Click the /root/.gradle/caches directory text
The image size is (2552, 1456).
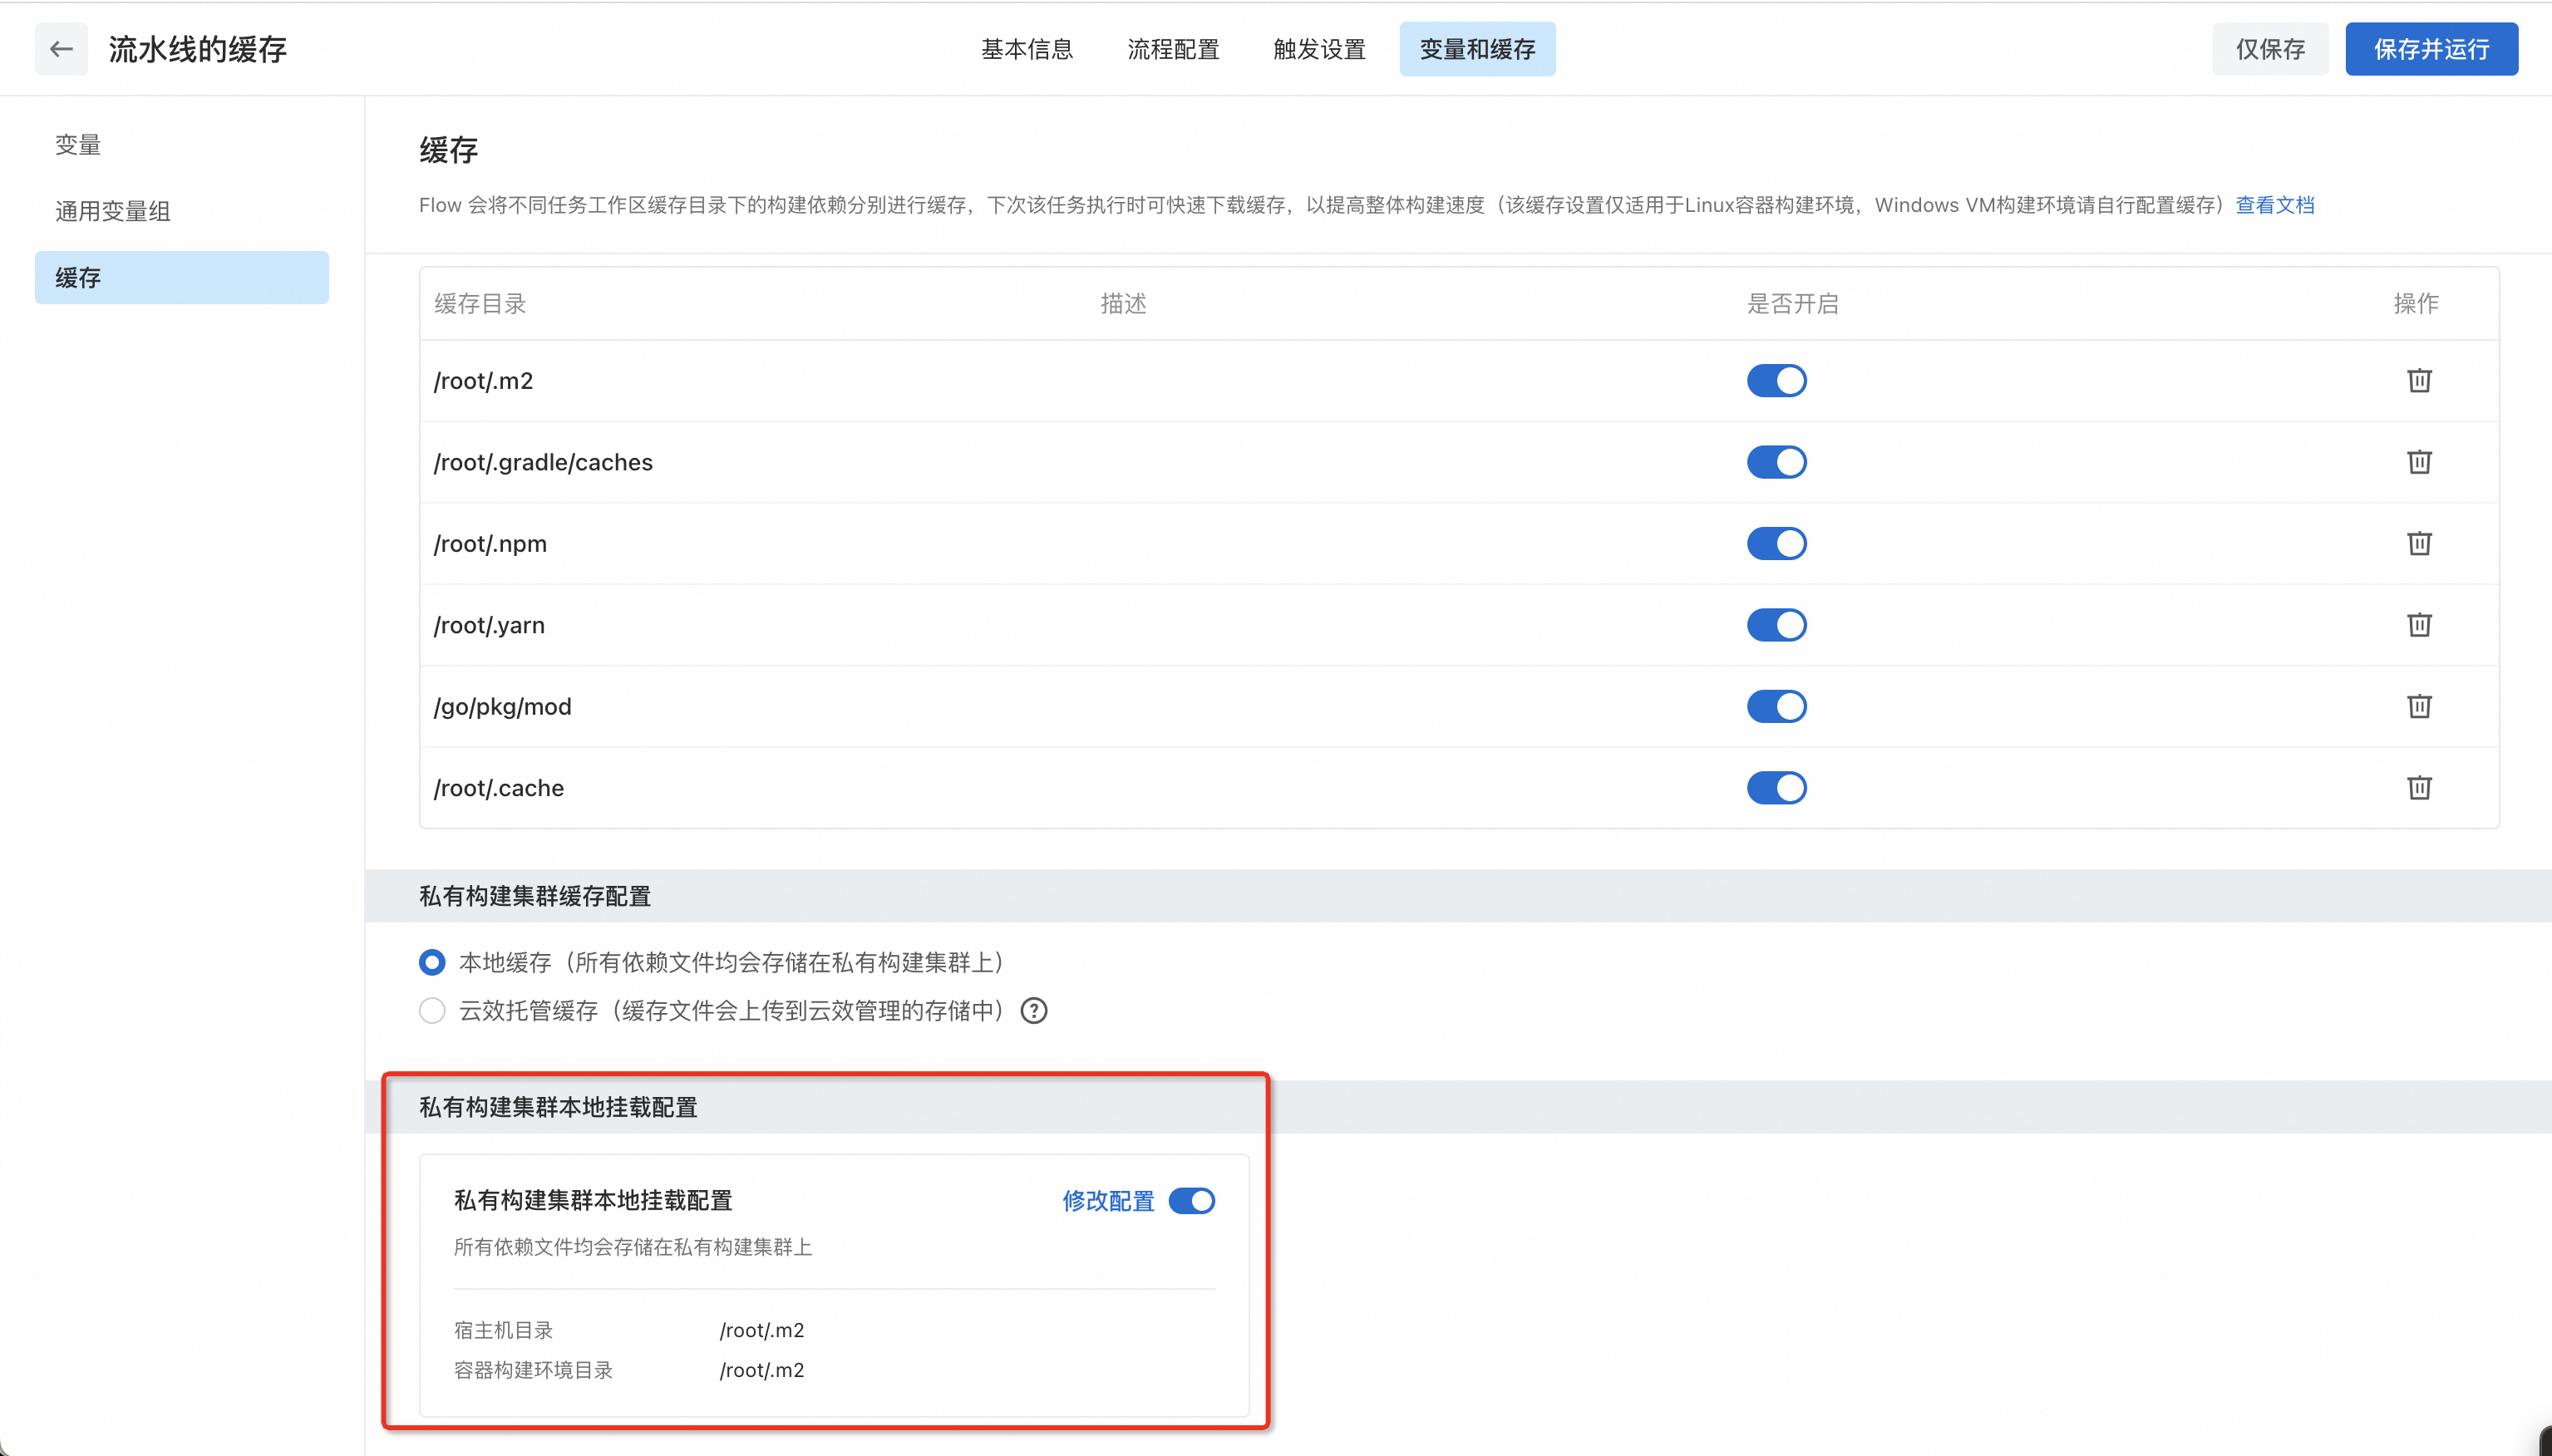(543, 462)
